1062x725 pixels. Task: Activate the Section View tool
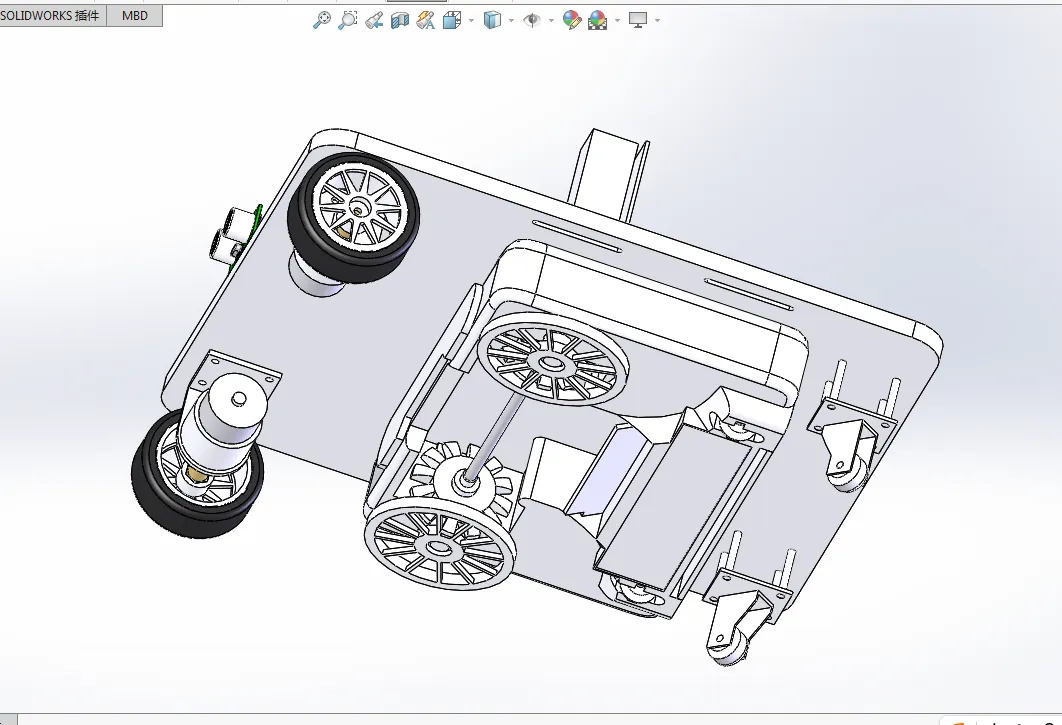pyautogui.click(x=400, y=20)
